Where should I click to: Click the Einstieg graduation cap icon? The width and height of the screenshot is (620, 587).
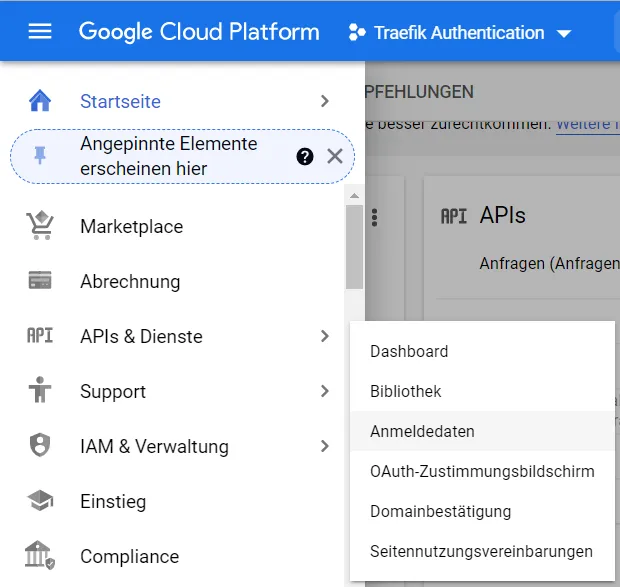pos(40,500)
